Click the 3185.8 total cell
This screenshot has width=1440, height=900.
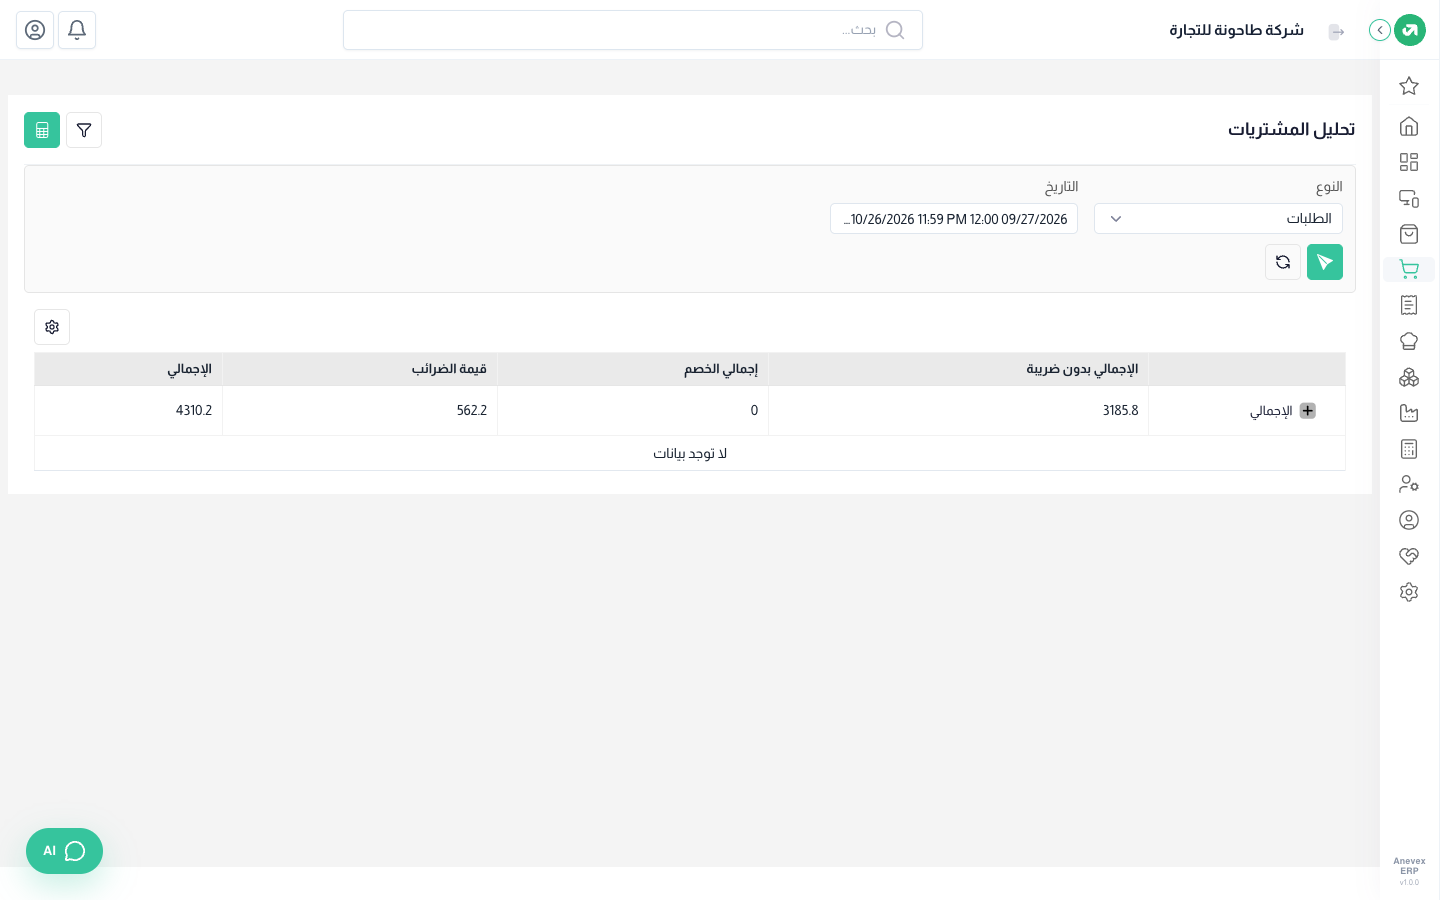(958, 411)
